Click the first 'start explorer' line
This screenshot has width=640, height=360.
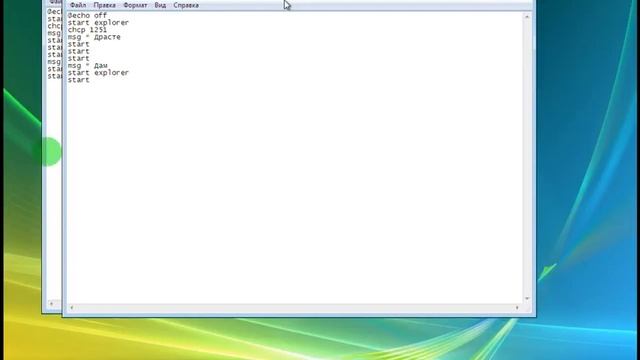point(98,22)
